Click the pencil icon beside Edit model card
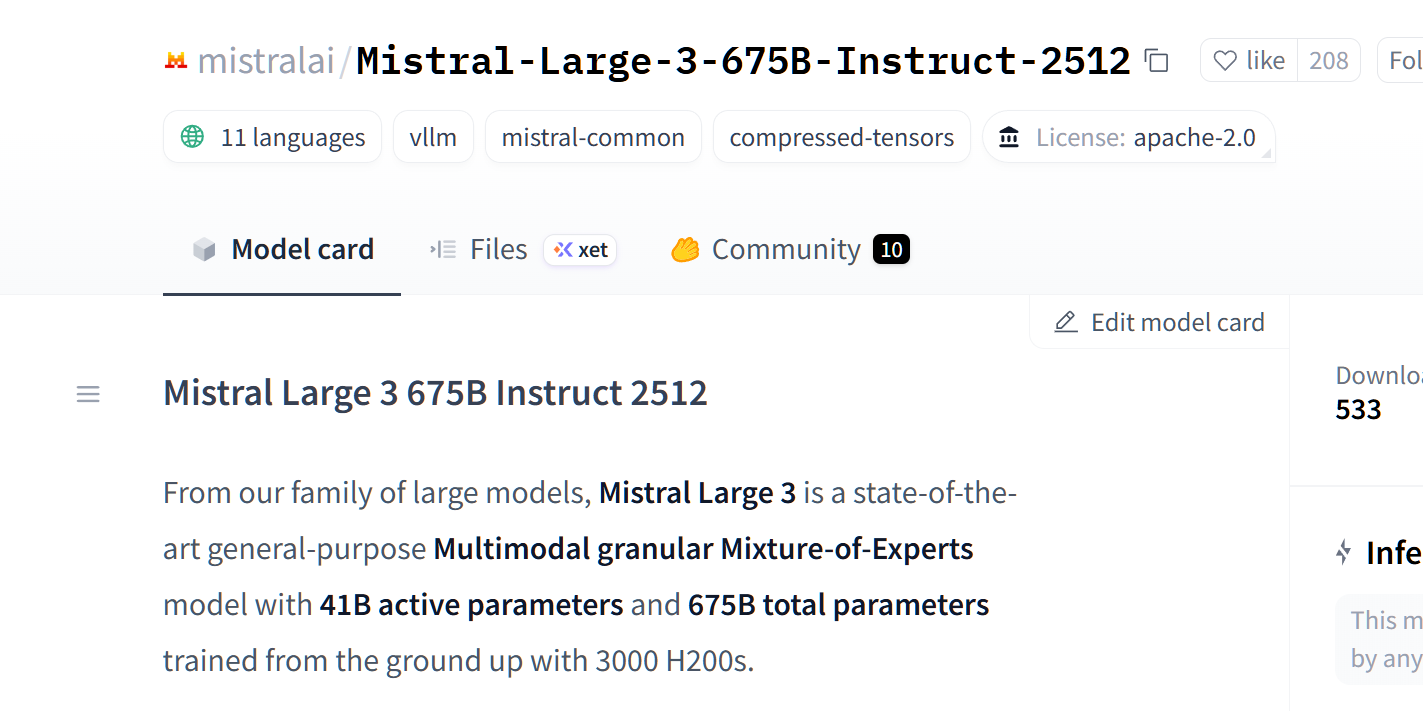This screenshot has height=711, width=1423. click(x=1066, y=322)
